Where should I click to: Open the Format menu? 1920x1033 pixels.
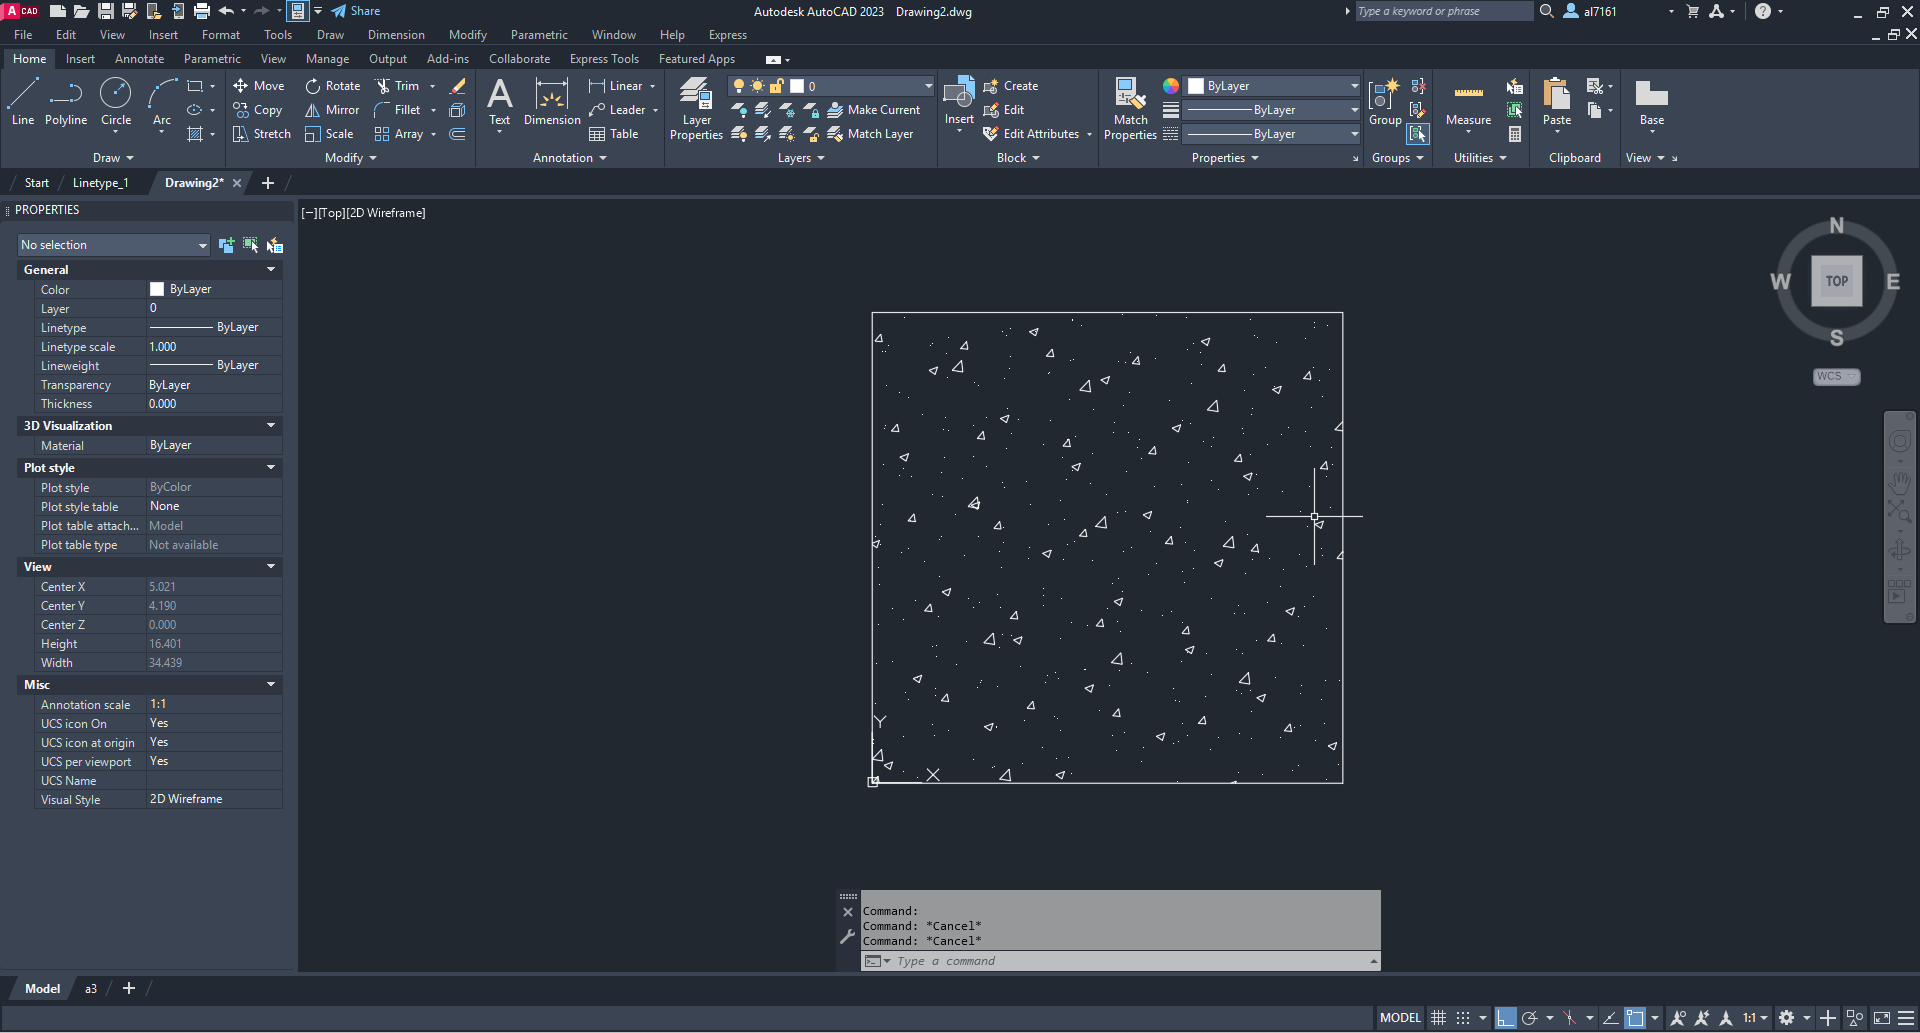220,35
